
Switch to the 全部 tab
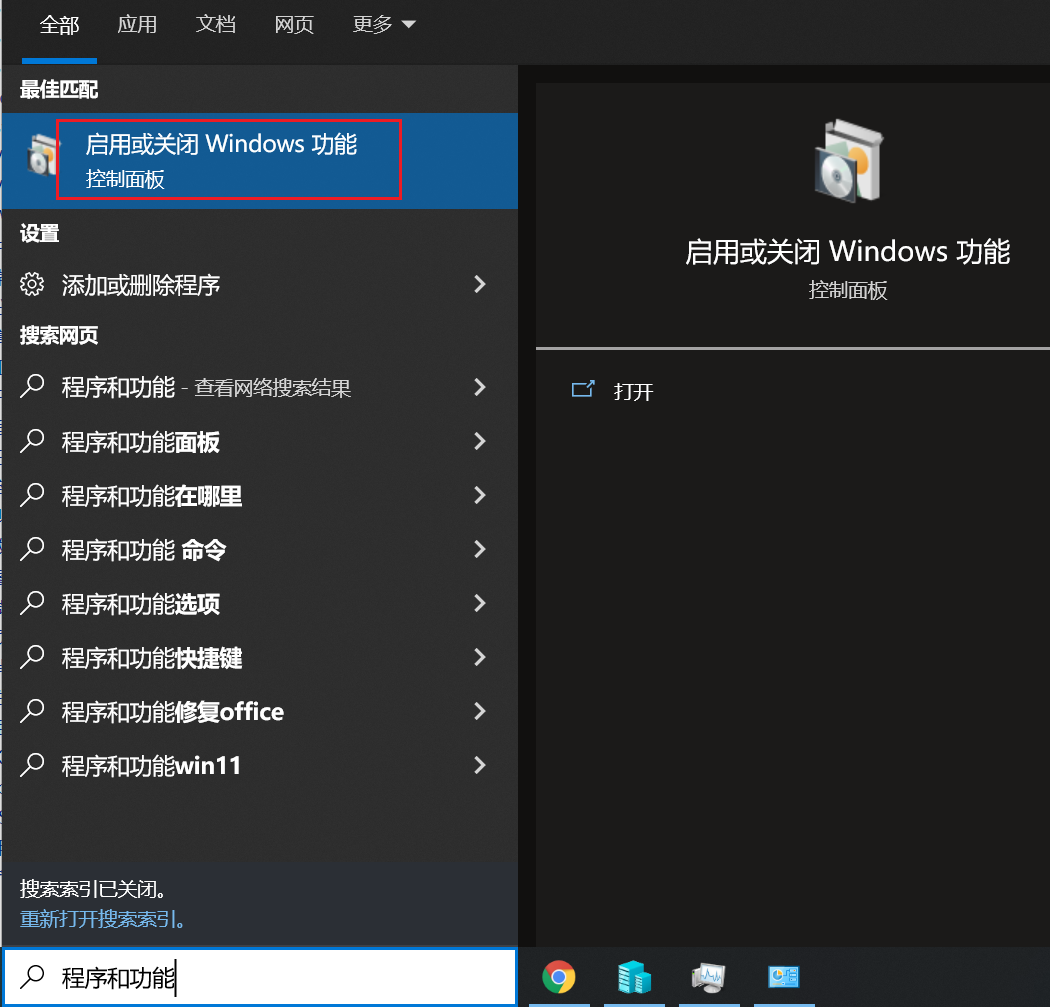[60, 25]
